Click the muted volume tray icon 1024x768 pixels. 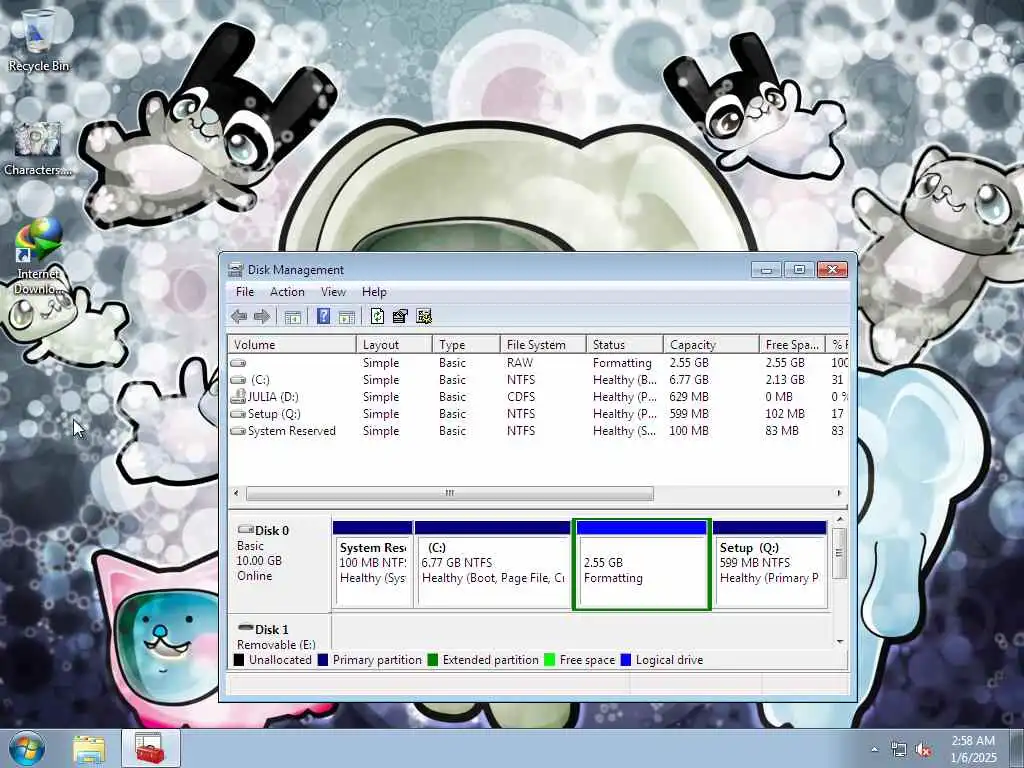pos(923,750)
